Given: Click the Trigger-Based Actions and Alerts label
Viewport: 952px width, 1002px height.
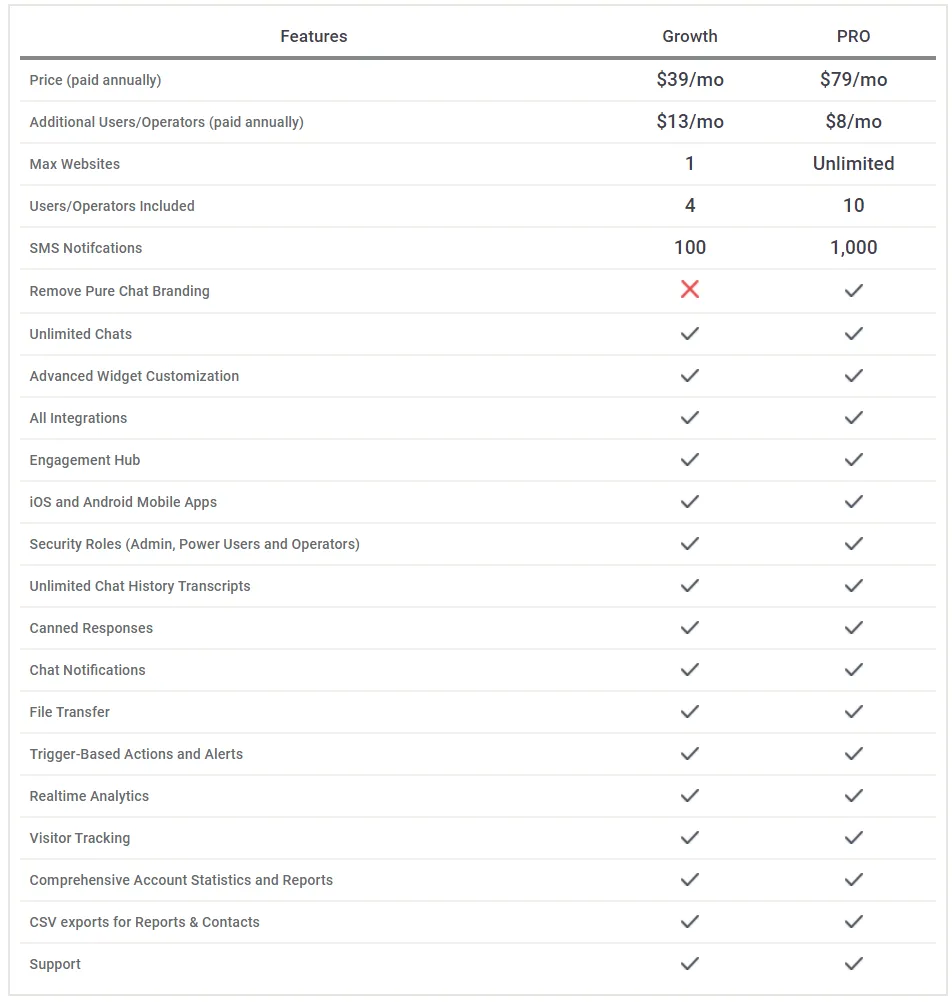Looking at the screenshot, I should [136, 754].
